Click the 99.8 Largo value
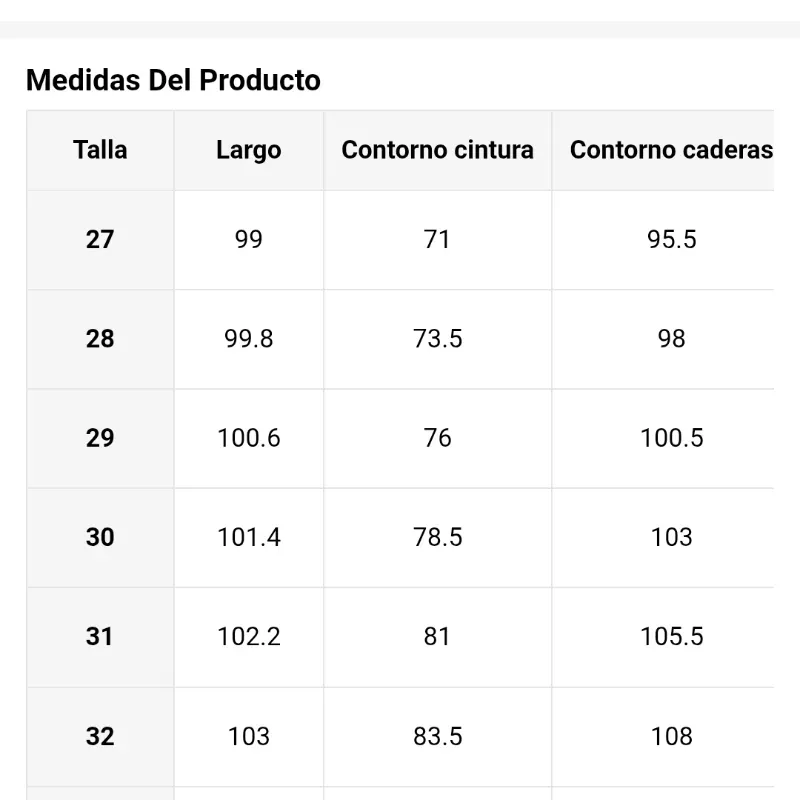 point(248,339)
